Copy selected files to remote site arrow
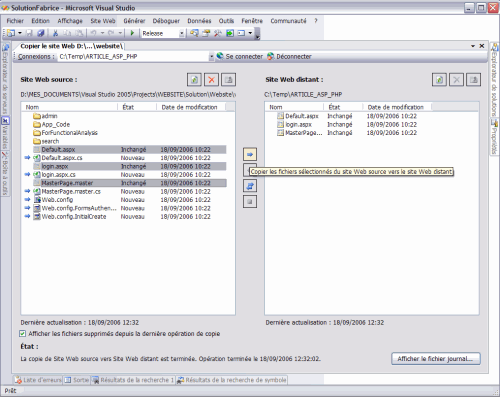This screenshot has width=500, height=397. pyautogui.click(x=250, y=154)
